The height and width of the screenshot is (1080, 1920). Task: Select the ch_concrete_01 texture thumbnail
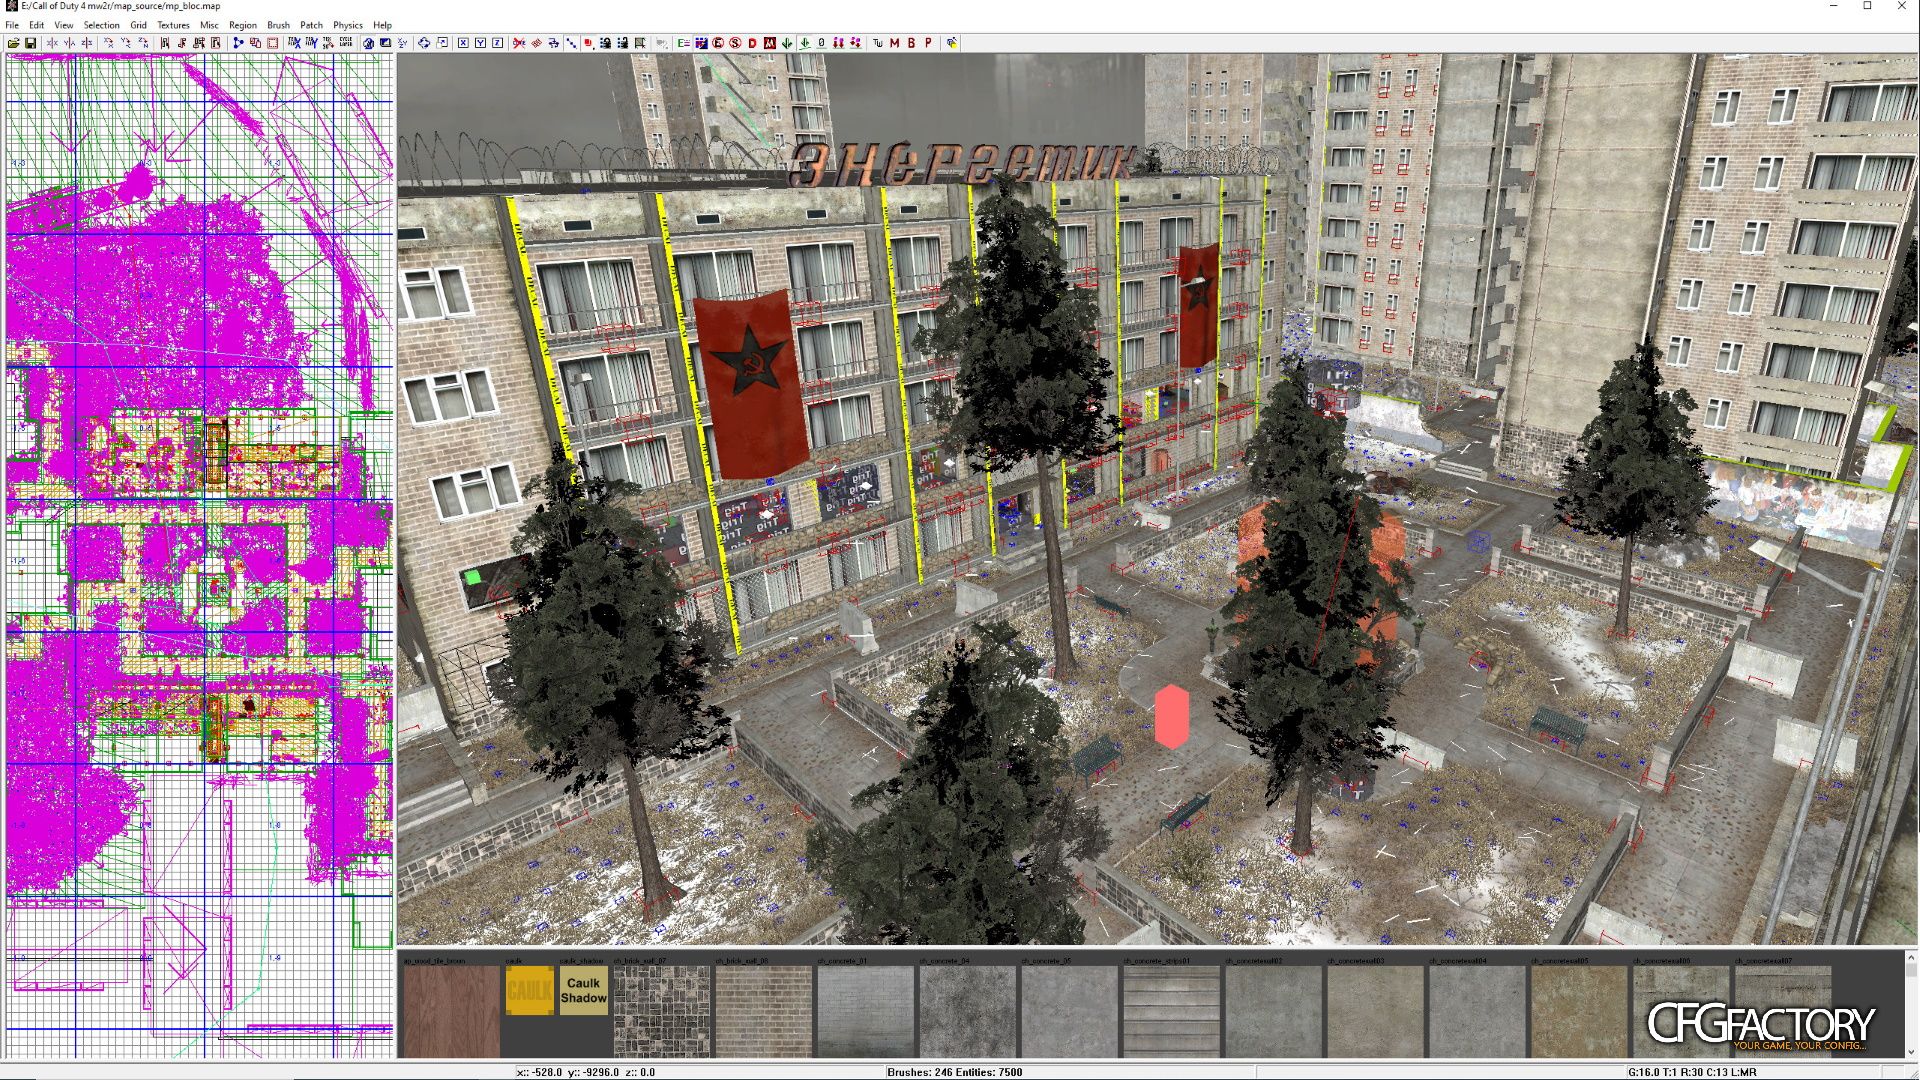tap(866, 1011)
